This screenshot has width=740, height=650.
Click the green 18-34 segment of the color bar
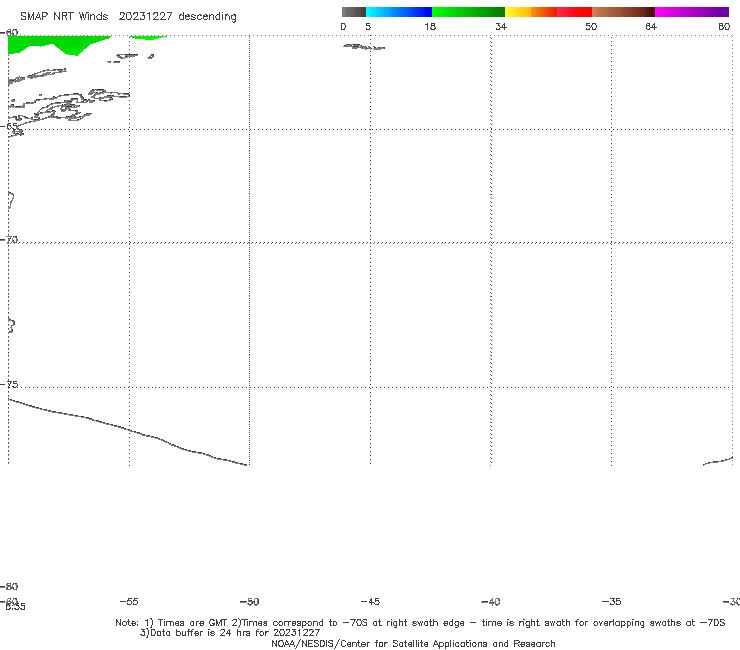469,12
